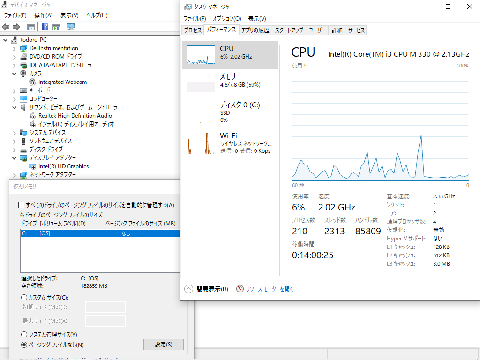The height and width of the screenshot is (360, 480).
Task: Select the Integrated Webcam device
Action: 63,82
